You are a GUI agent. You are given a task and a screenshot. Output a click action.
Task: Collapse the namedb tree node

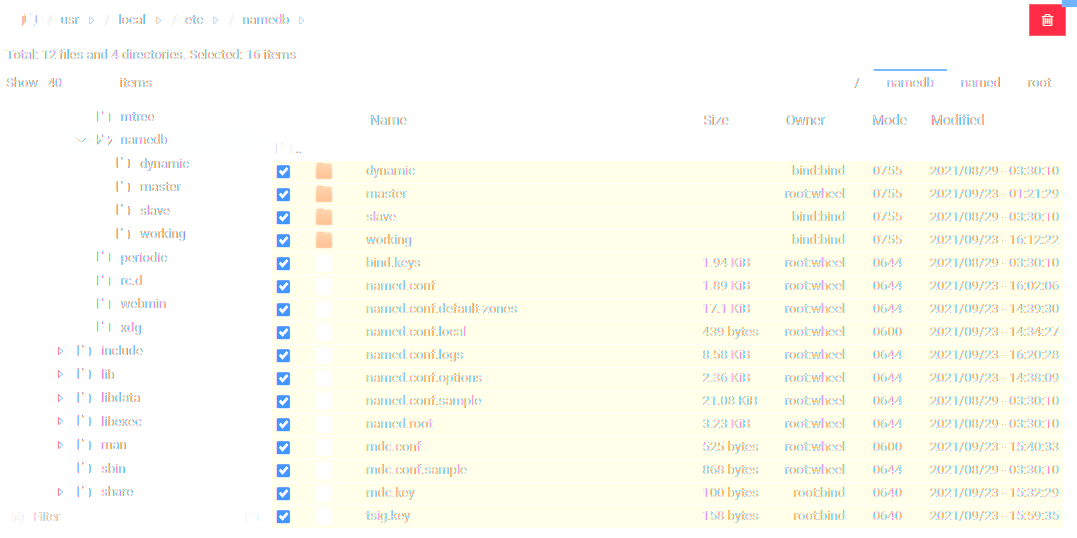[82, 141]
